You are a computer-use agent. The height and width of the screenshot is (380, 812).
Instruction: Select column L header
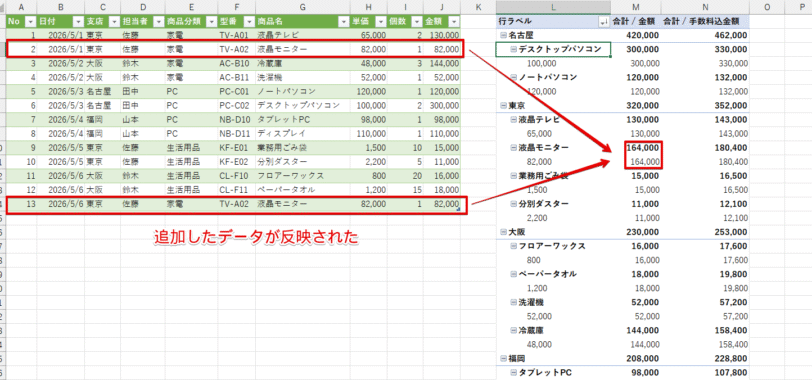point(553,7)
